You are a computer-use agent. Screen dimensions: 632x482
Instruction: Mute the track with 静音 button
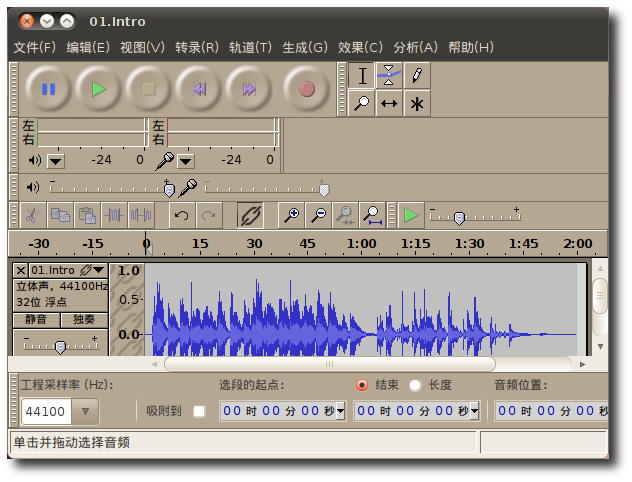tap(36, 320)
